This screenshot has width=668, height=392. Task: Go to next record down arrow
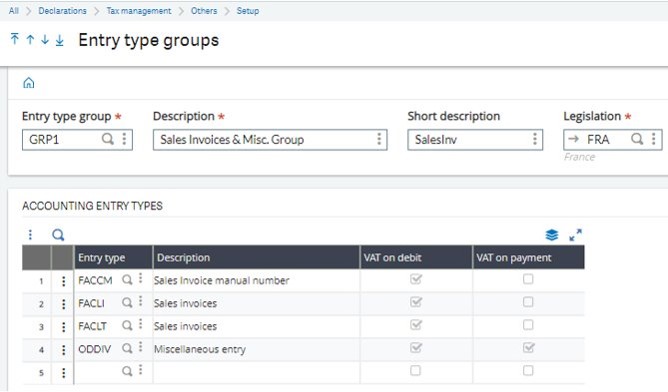click(x=45, y=40)
